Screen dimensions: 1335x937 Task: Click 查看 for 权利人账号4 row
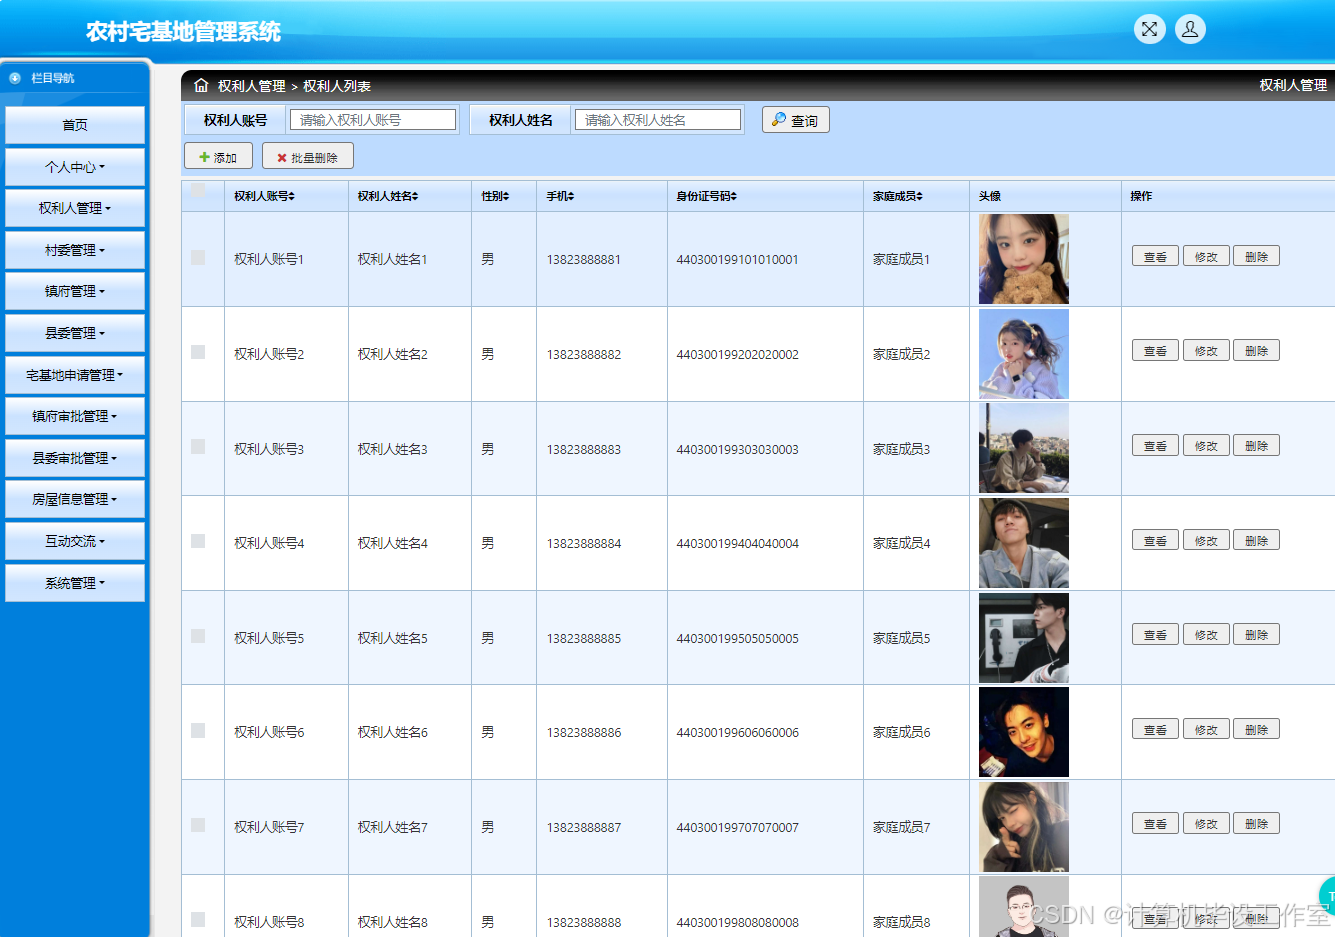pos(1155,541)
